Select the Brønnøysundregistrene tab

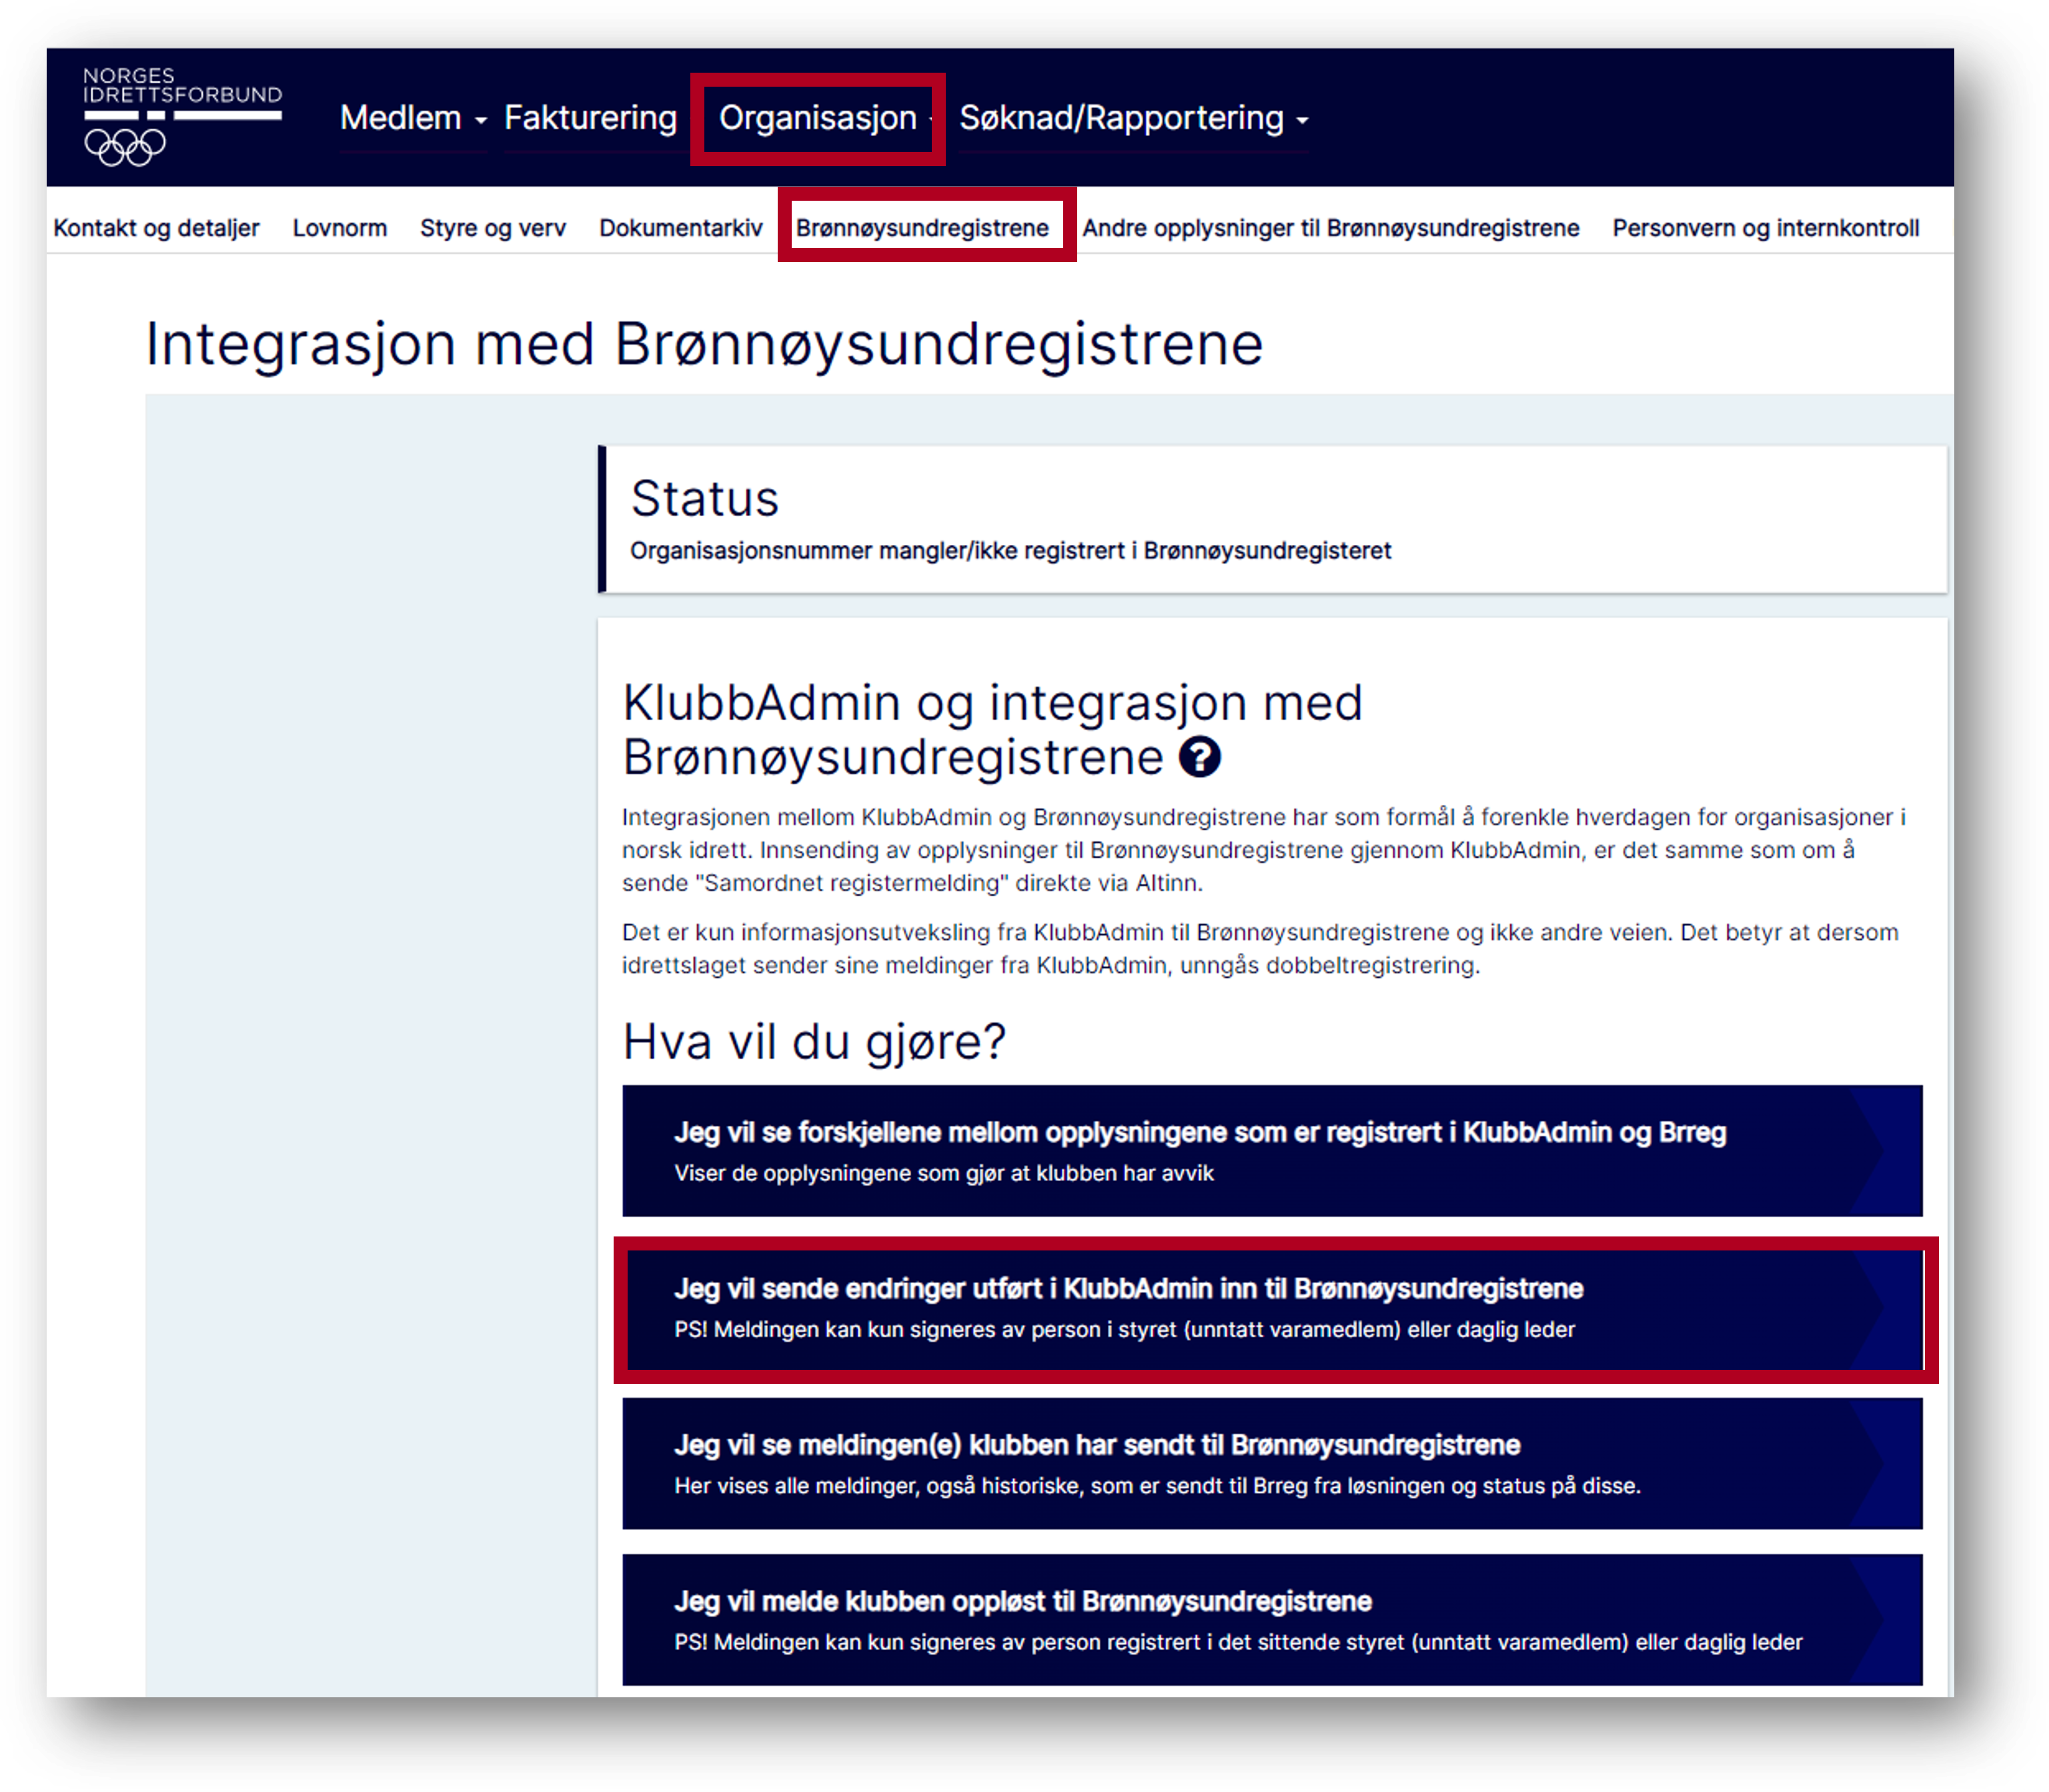pos(922,228)
